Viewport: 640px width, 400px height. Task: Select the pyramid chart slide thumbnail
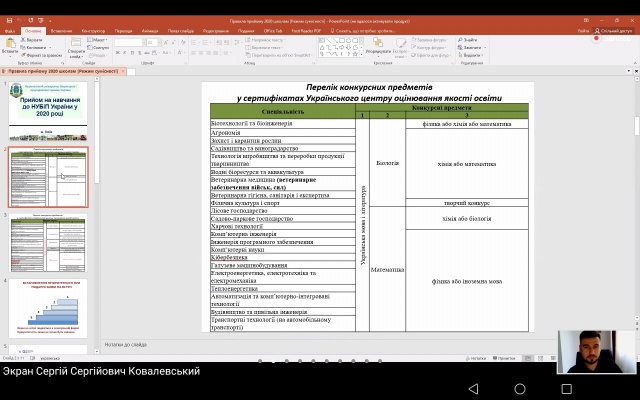point(48,308)
